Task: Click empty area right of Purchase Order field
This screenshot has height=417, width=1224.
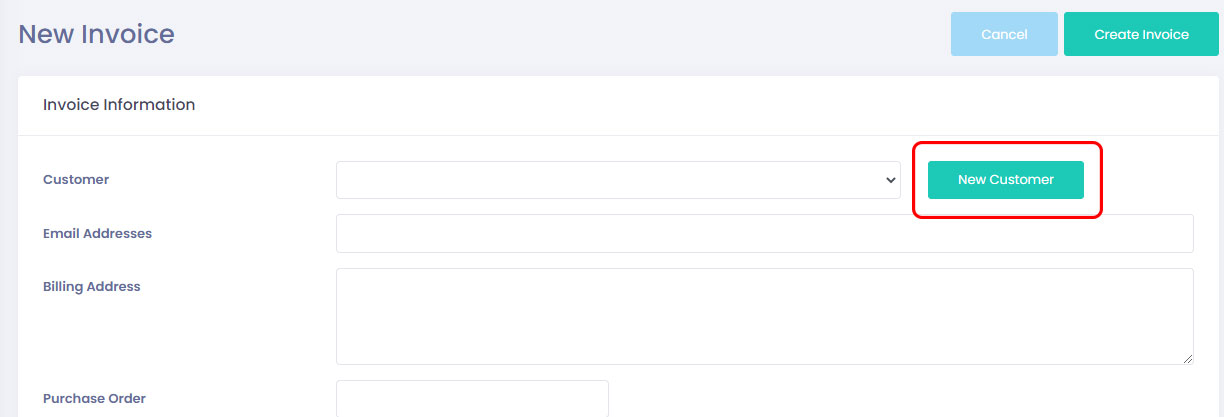Action: [900, 398]
